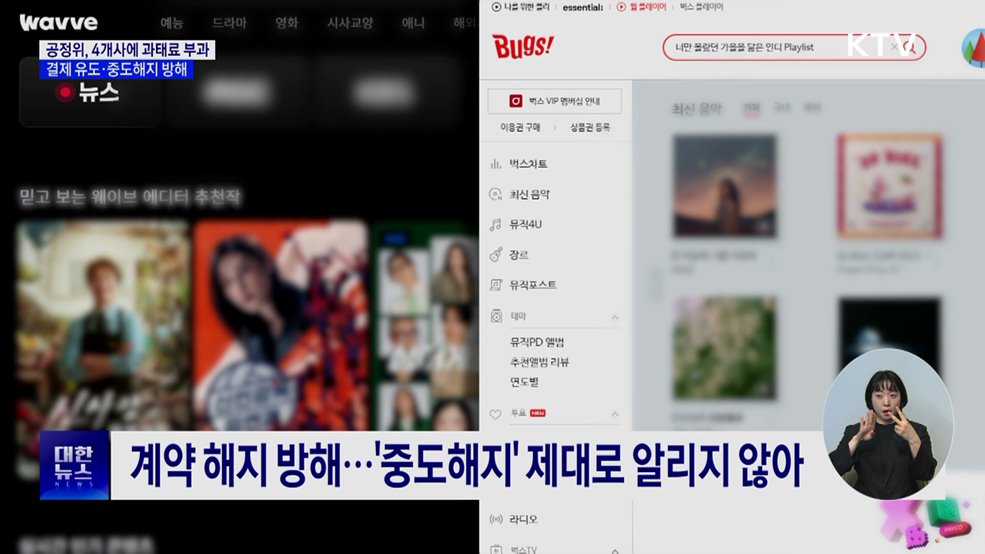Click the Bugs! logo
Screen dimensions: 985x554
click(x=523, y=47)
